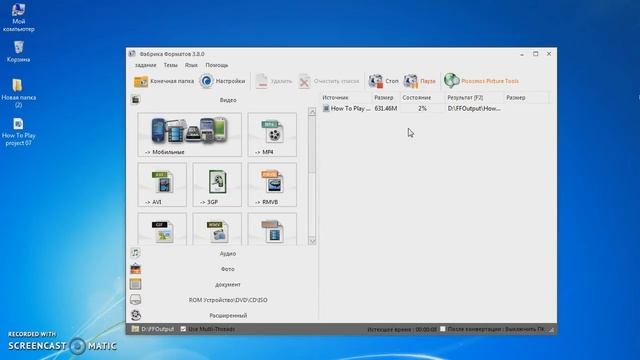Select the 3GP conversion tile

[x=217, y=185]
